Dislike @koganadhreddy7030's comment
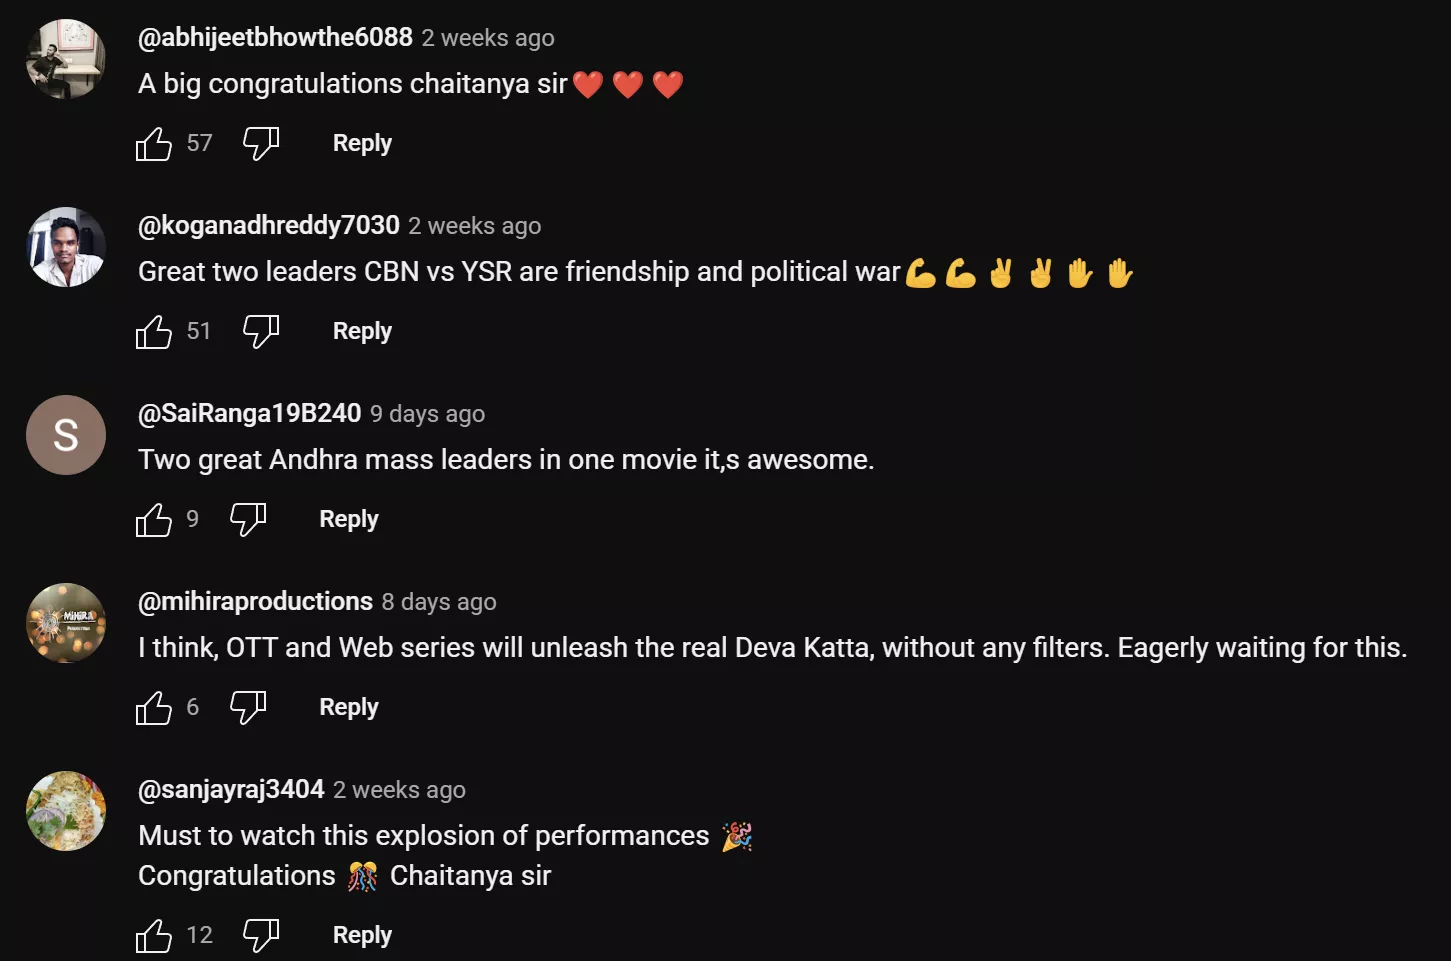 pos(260,331)
